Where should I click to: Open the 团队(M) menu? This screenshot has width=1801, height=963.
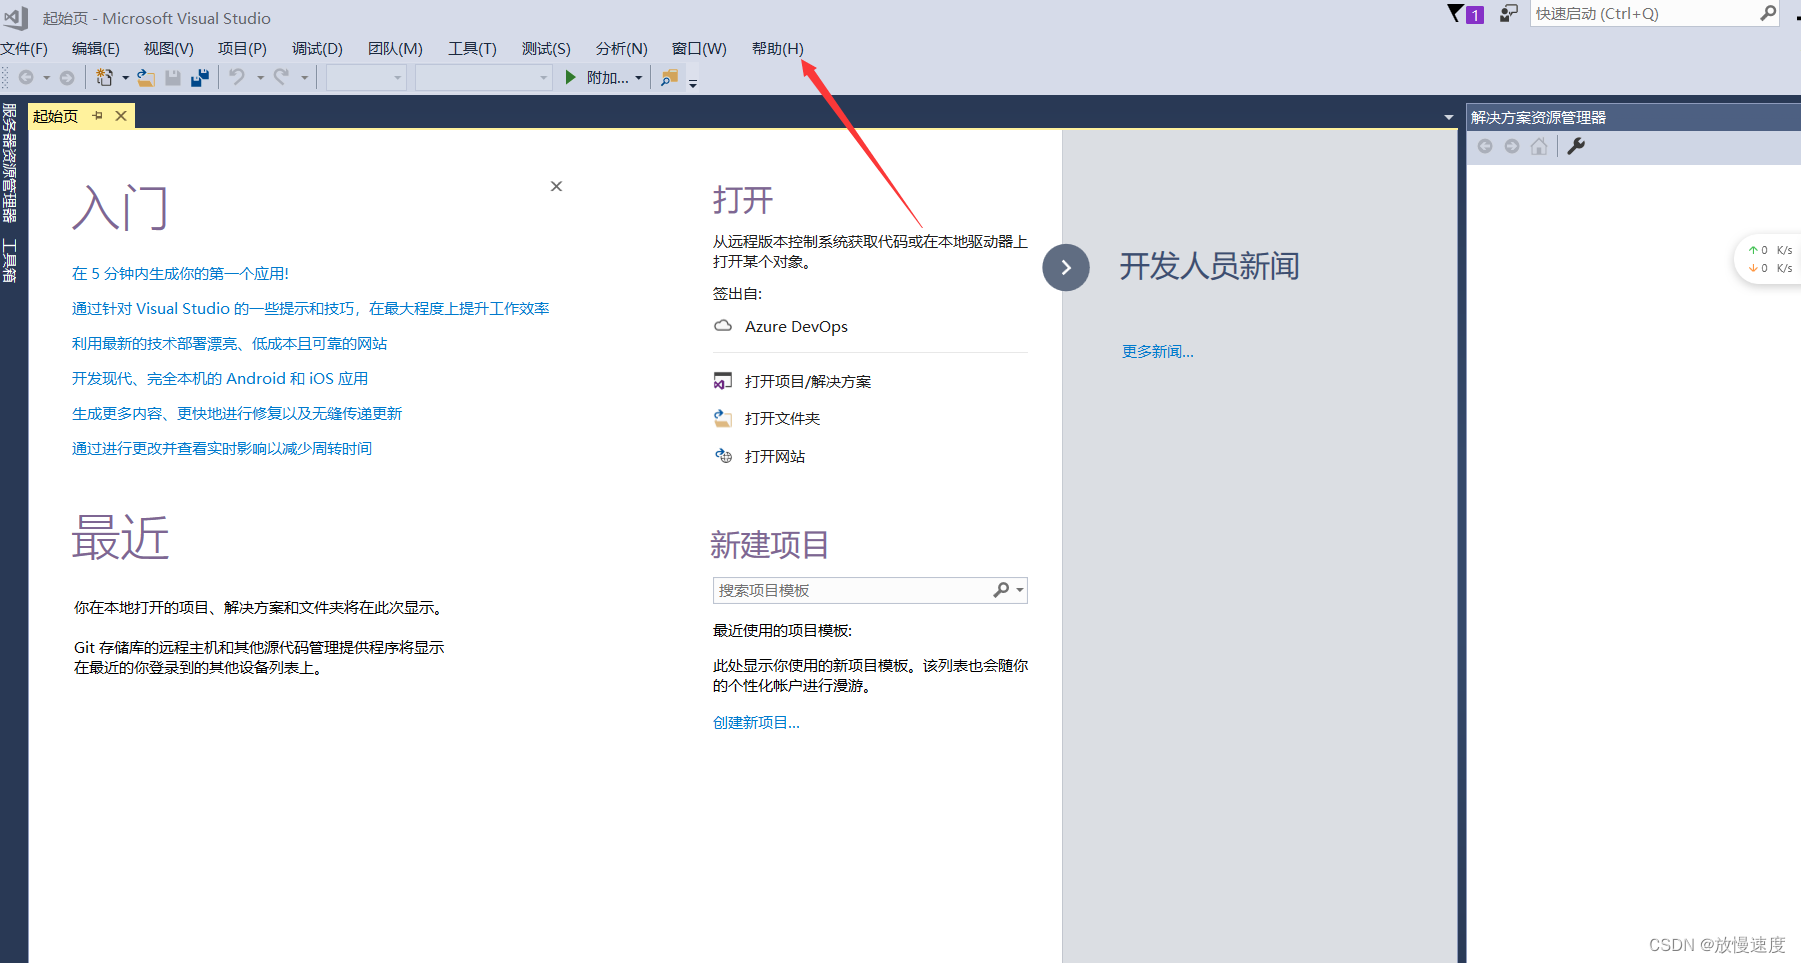click(395, 48)
